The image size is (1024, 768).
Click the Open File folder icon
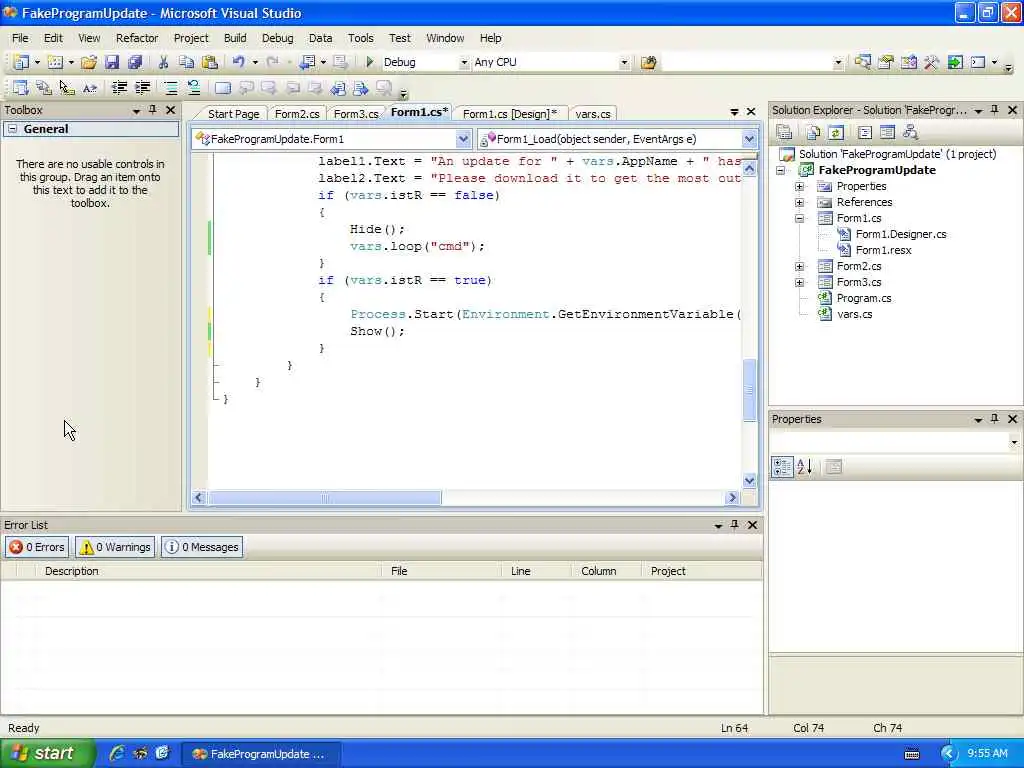pyautogui.click(x=89, y=62)
